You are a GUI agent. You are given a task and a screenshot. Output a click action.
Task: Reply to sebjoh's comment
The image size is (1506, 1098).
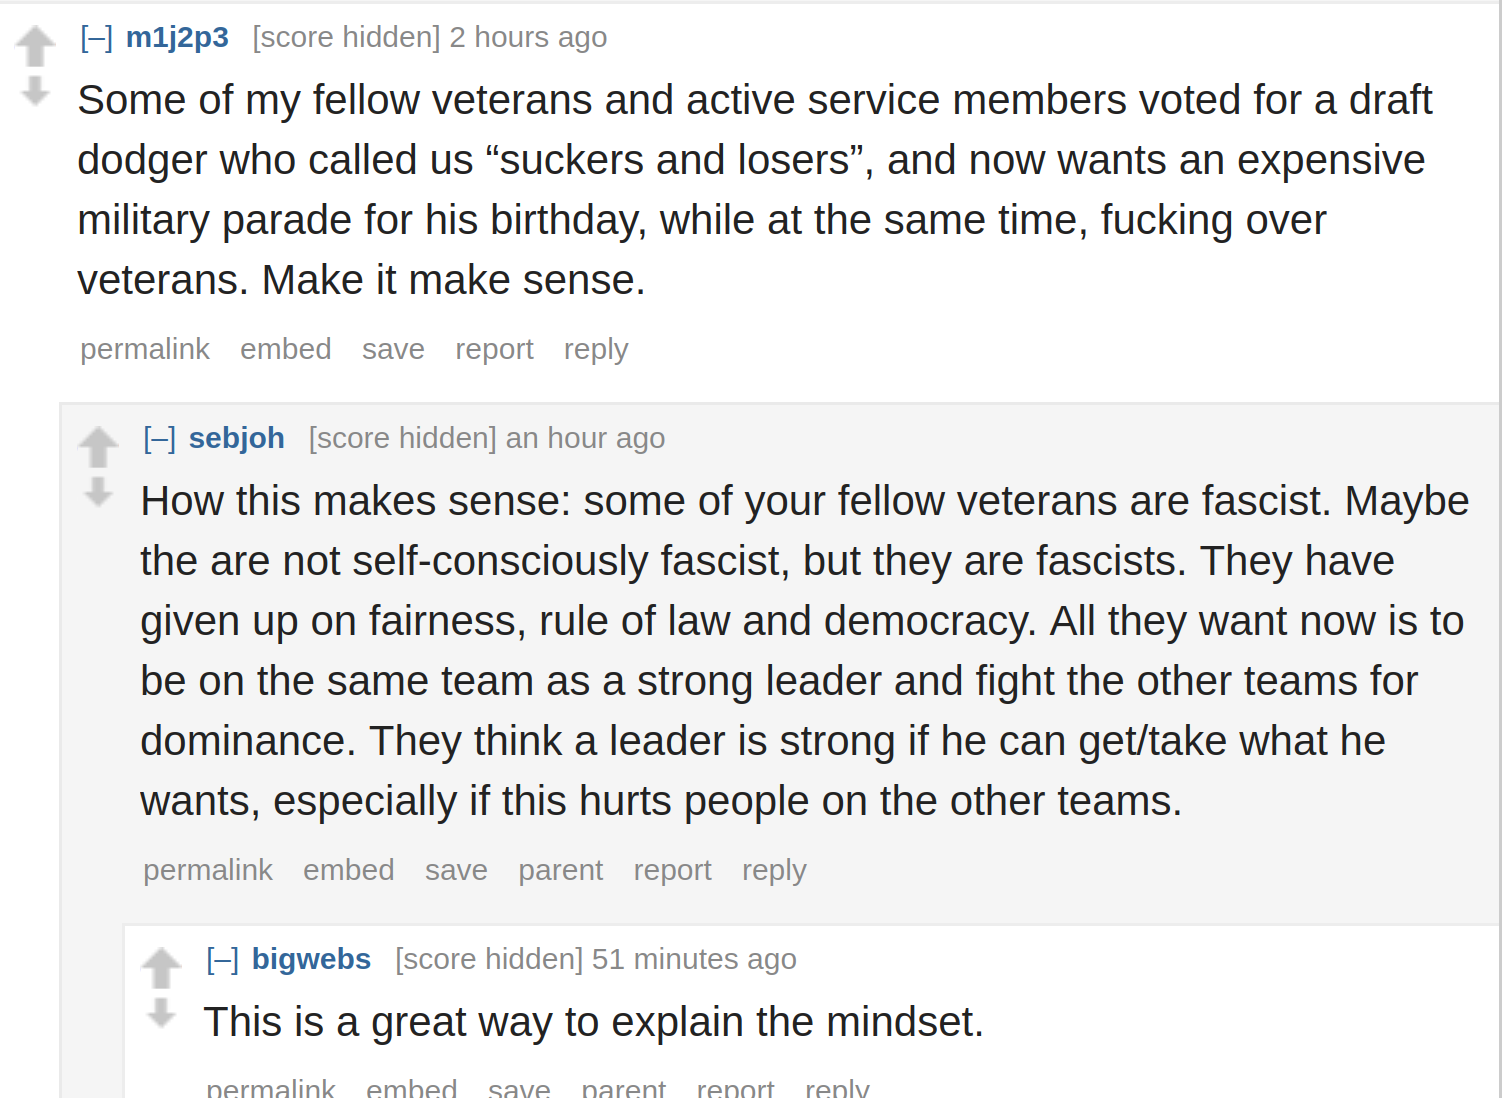(x=774, y=870)
